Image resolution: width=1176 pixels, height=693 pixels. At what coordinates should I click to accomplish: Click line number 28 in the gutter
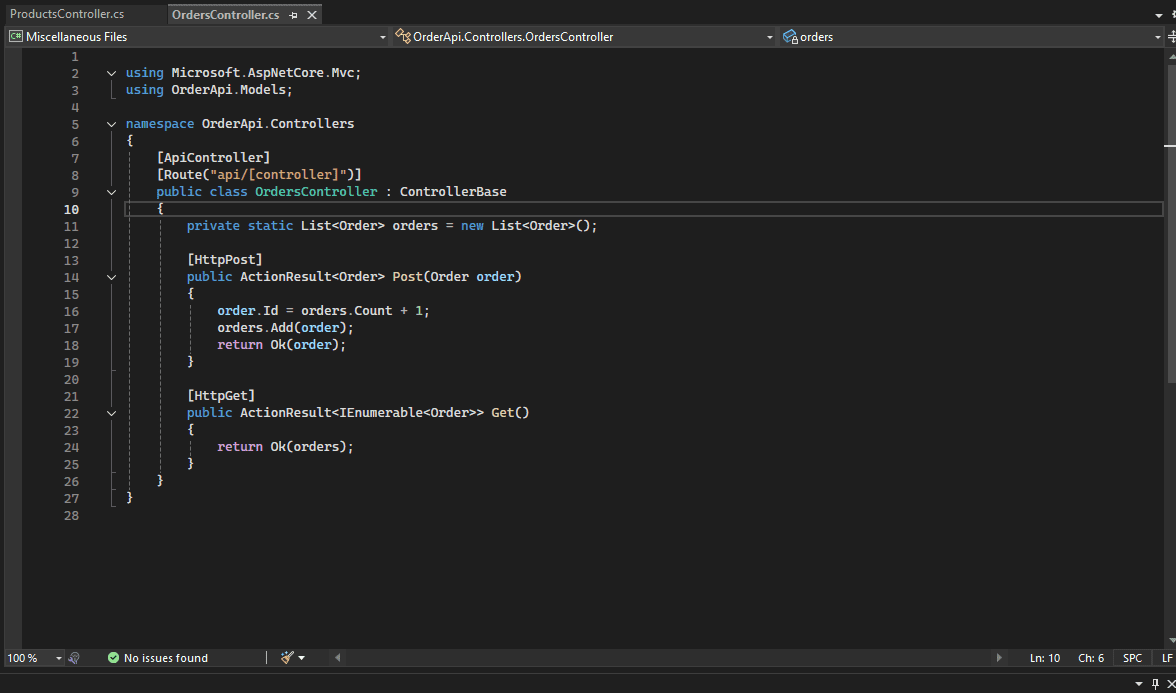pos(71,515)
